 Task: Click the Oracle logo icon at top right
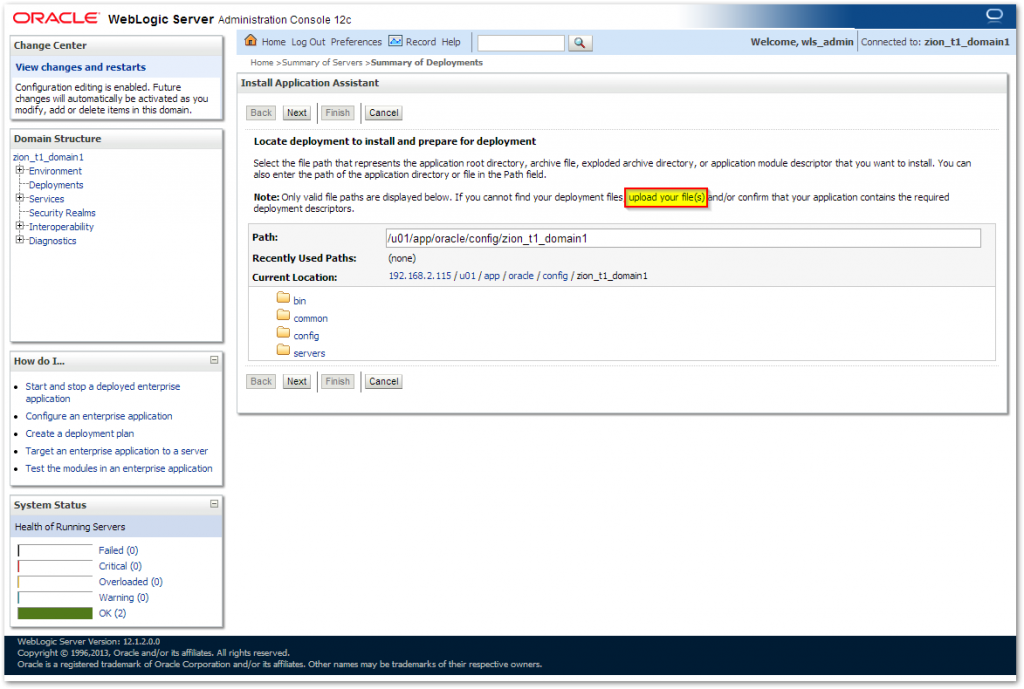993,15
